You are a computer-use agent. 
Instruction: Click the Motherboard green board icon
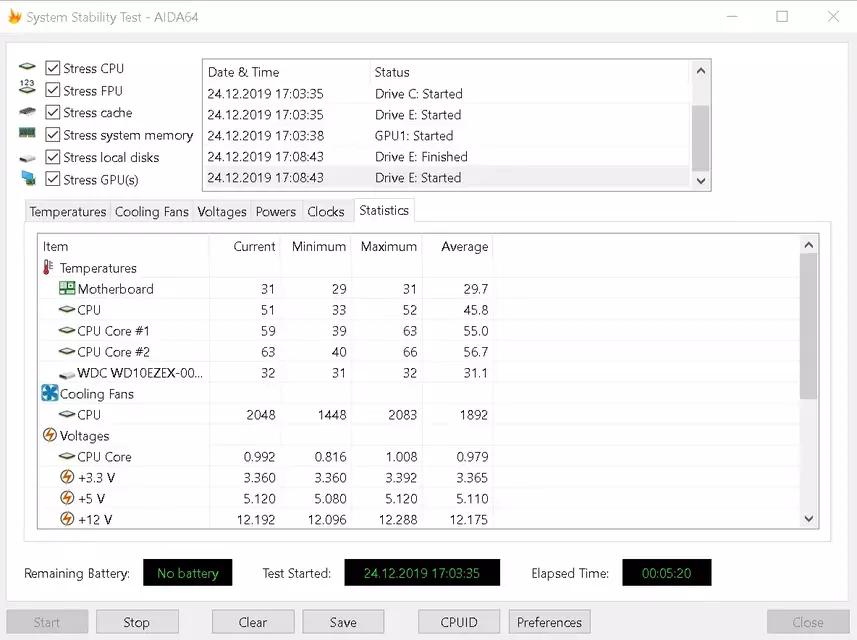click(x=67, y=288)
